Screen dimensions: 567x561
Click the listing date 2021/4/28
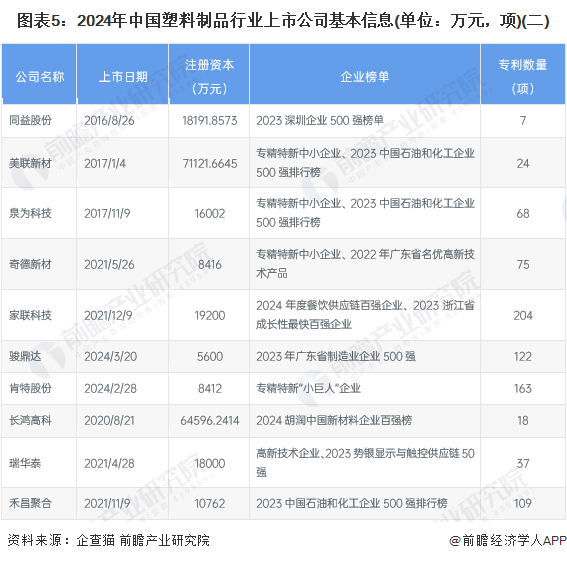point(109,463)
